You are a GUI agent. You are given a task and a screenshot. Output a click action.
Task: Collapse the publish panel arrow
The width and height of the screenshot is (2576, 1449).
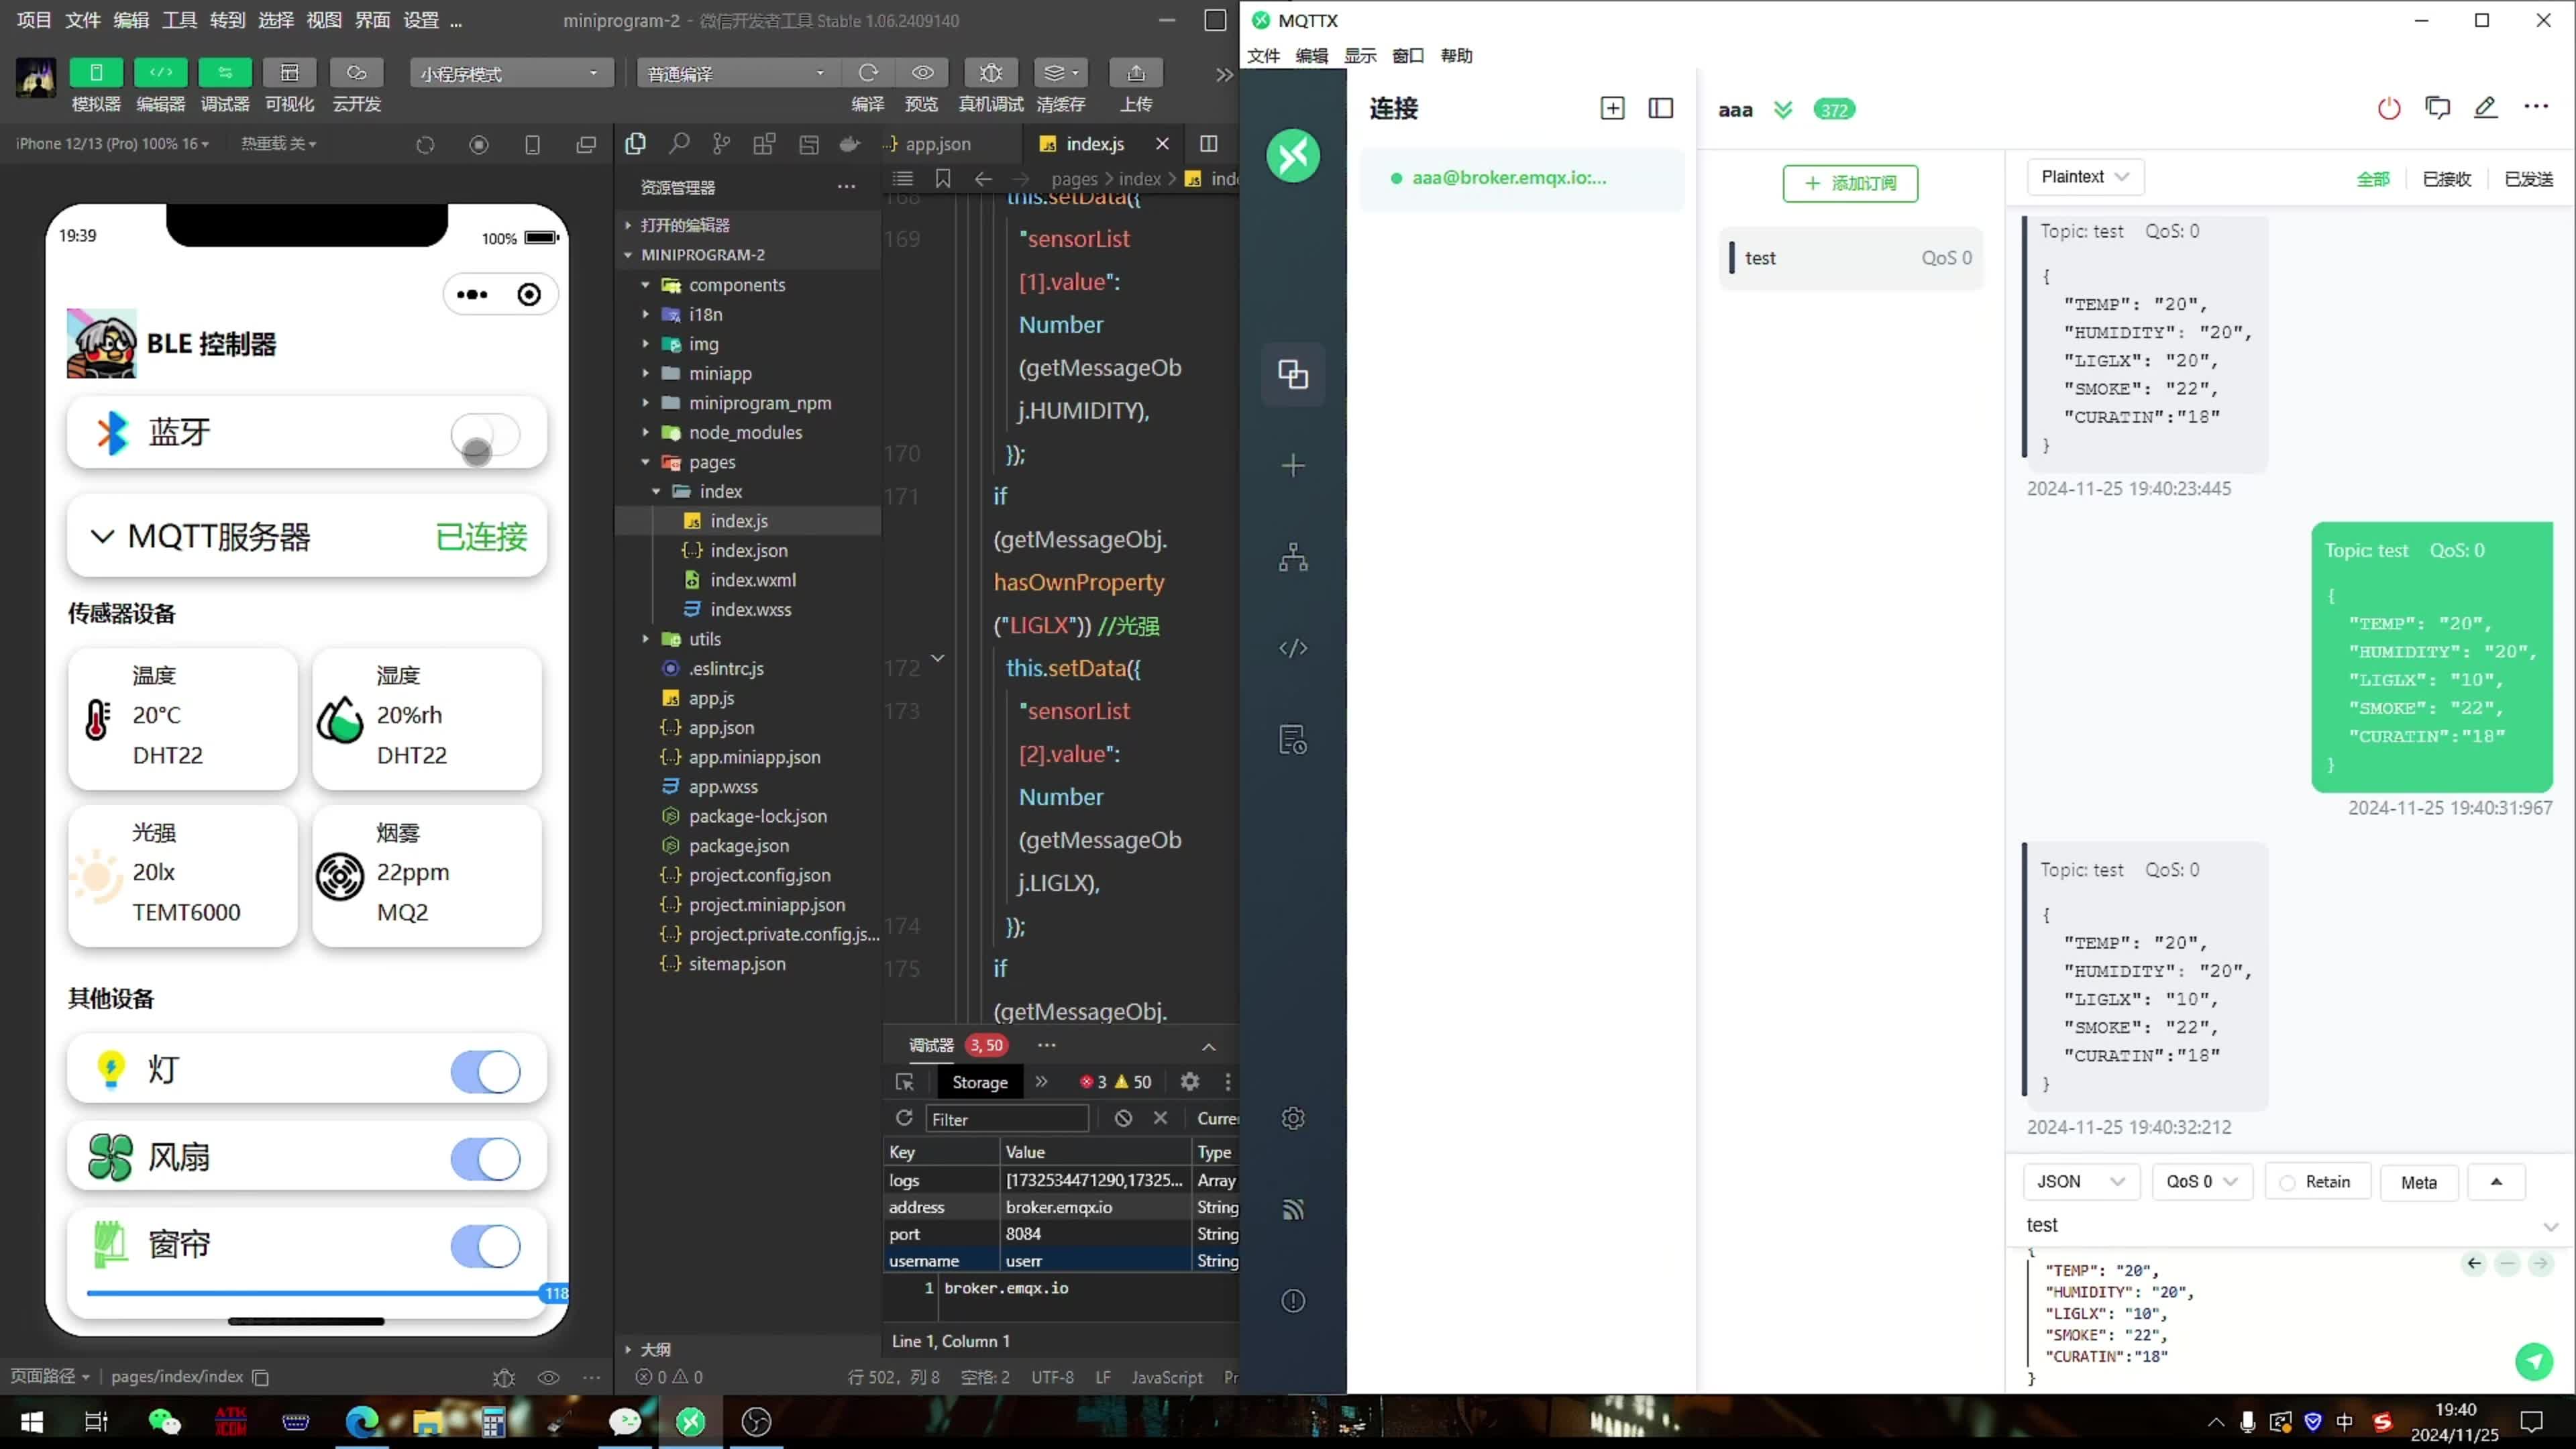tap(2496, 1182)
